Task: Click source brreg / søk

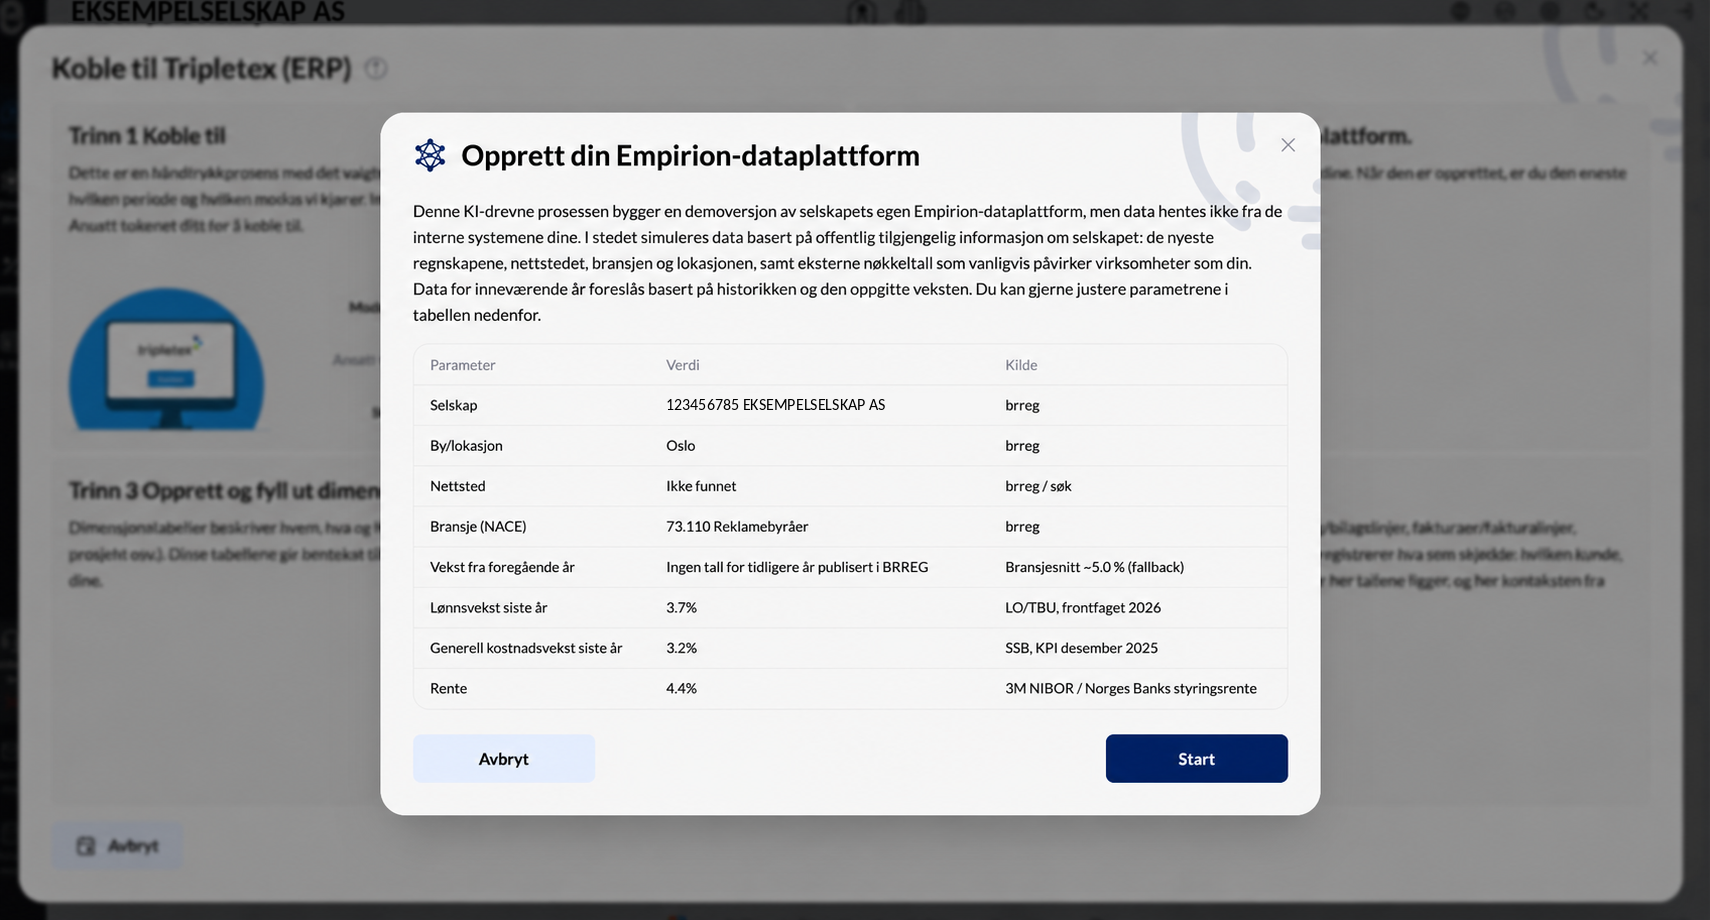Action: 1038,486
